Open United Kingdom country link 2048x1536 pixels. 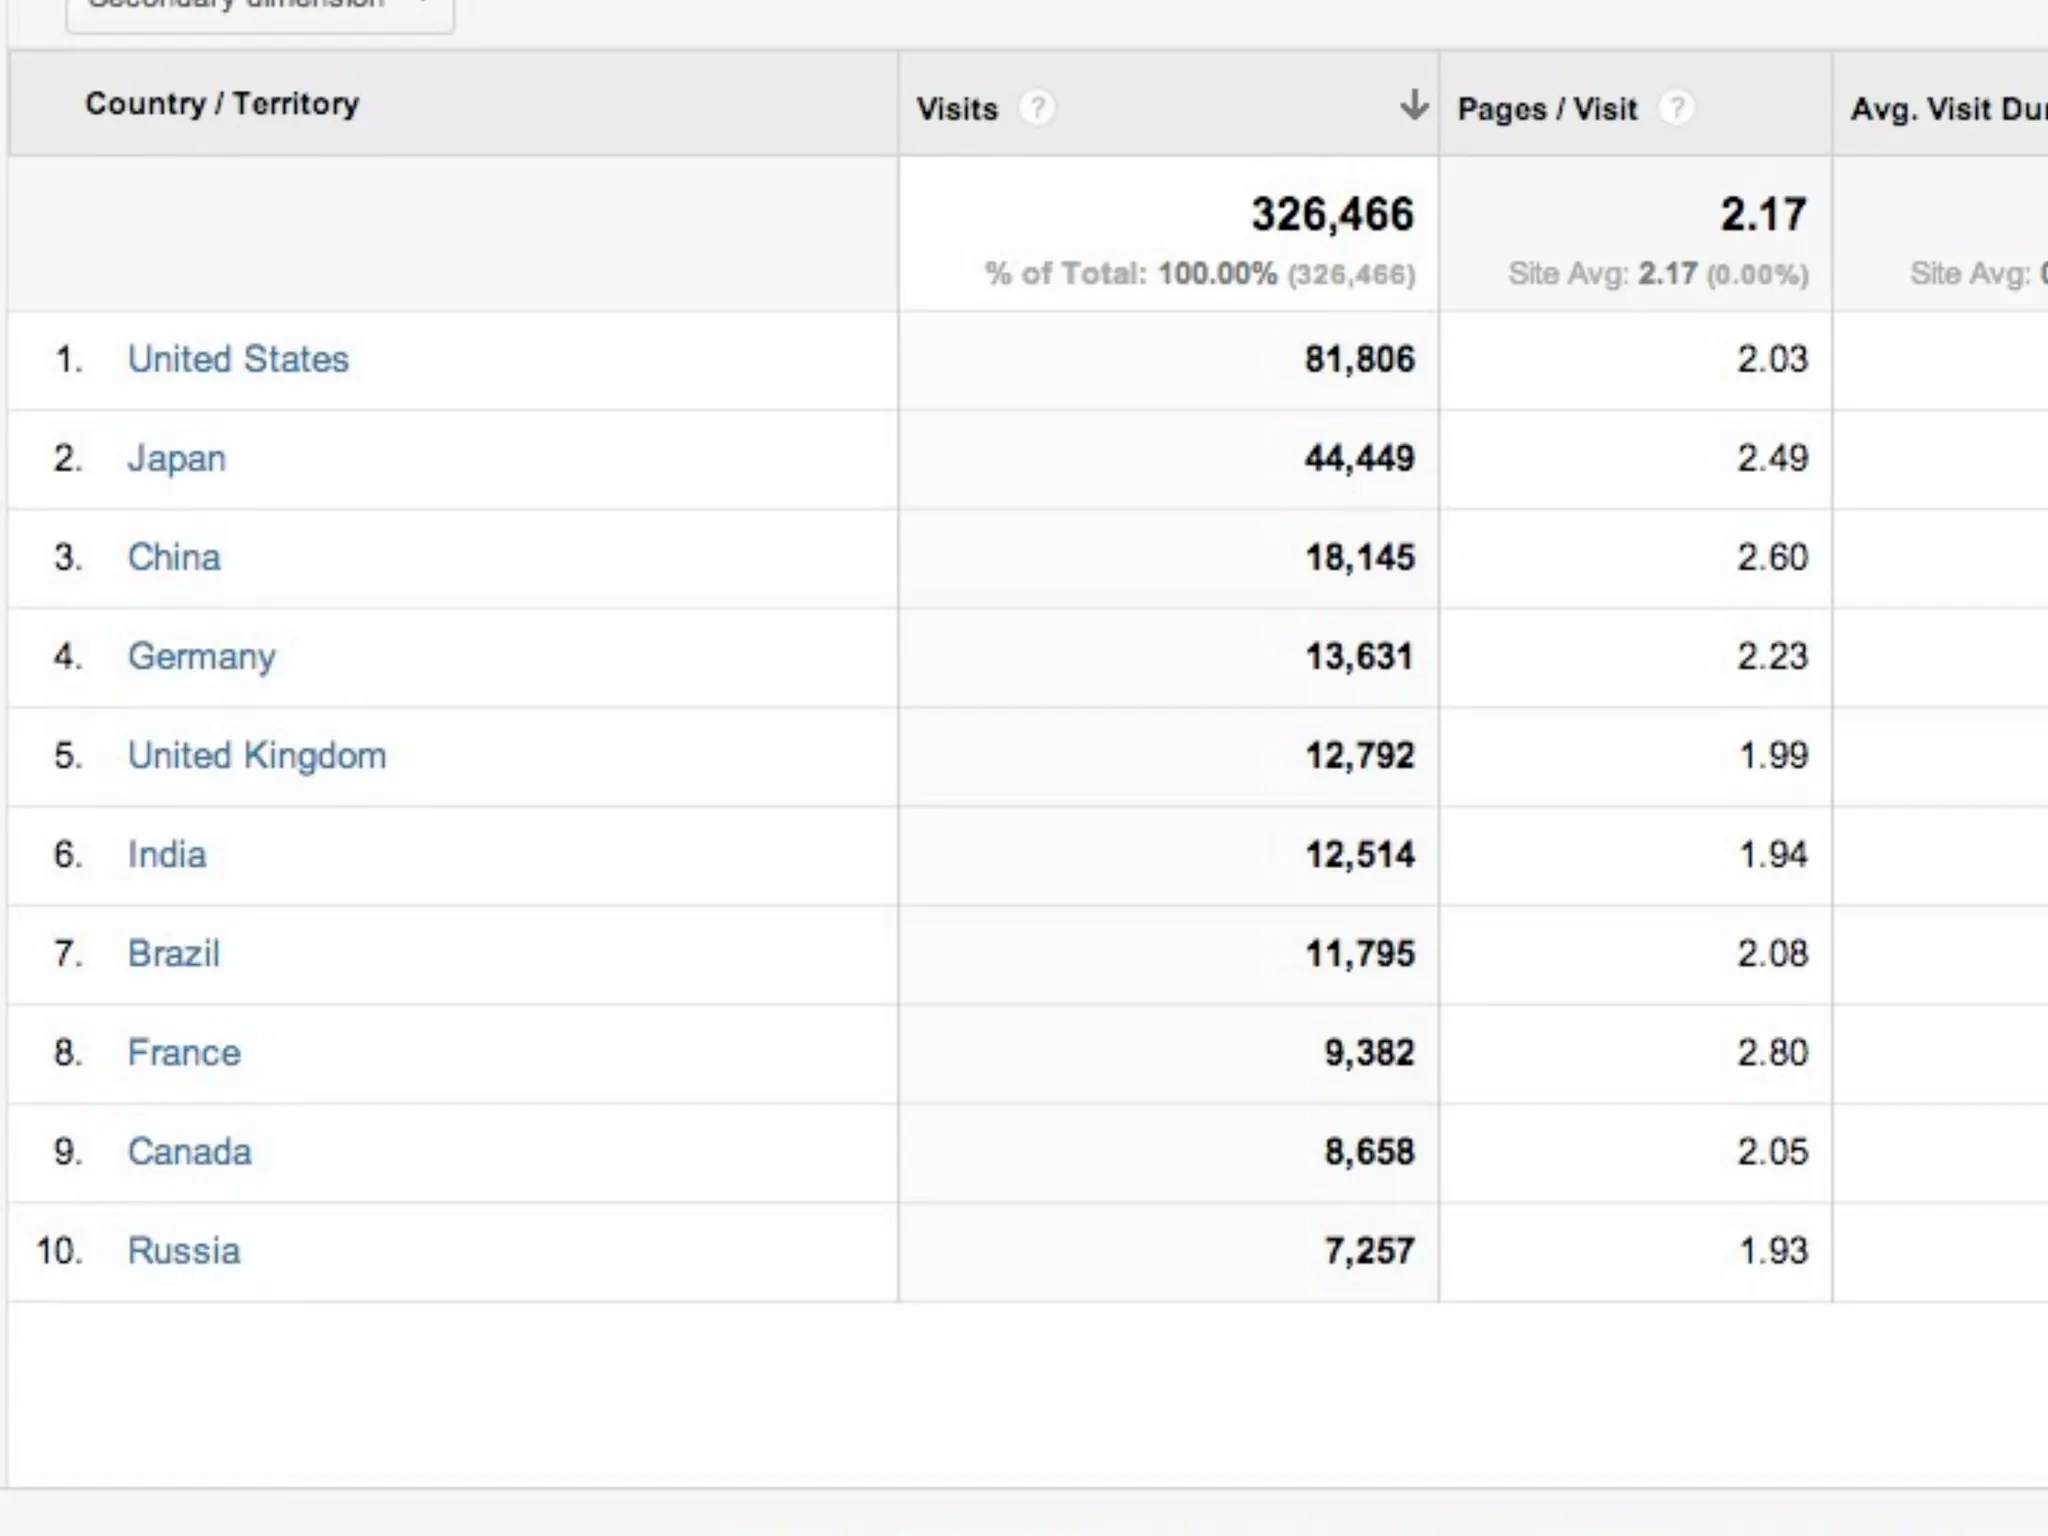257,755
